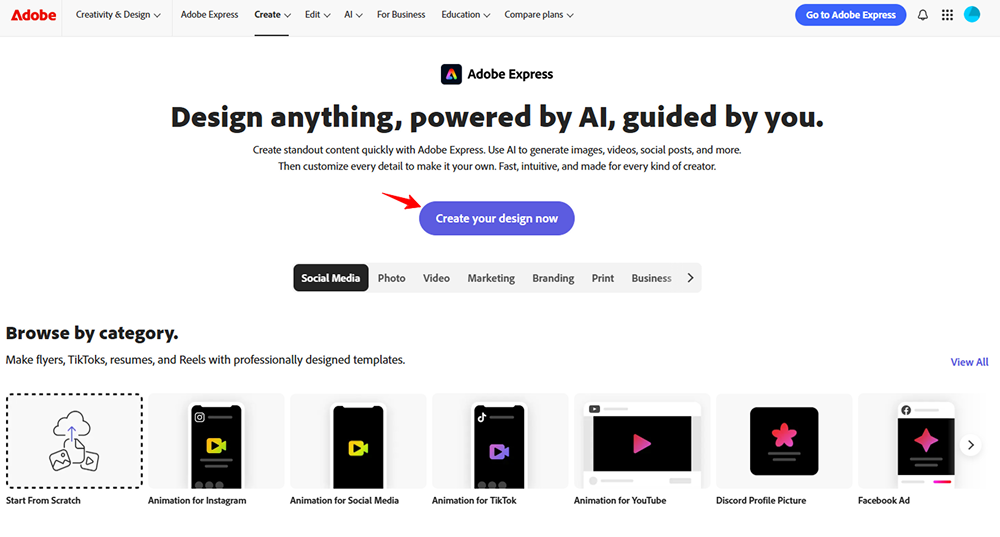Open the app switcher grid icon
Image resolution: width=1000 pixels, height=537 pixels.
tap(947, 15)
